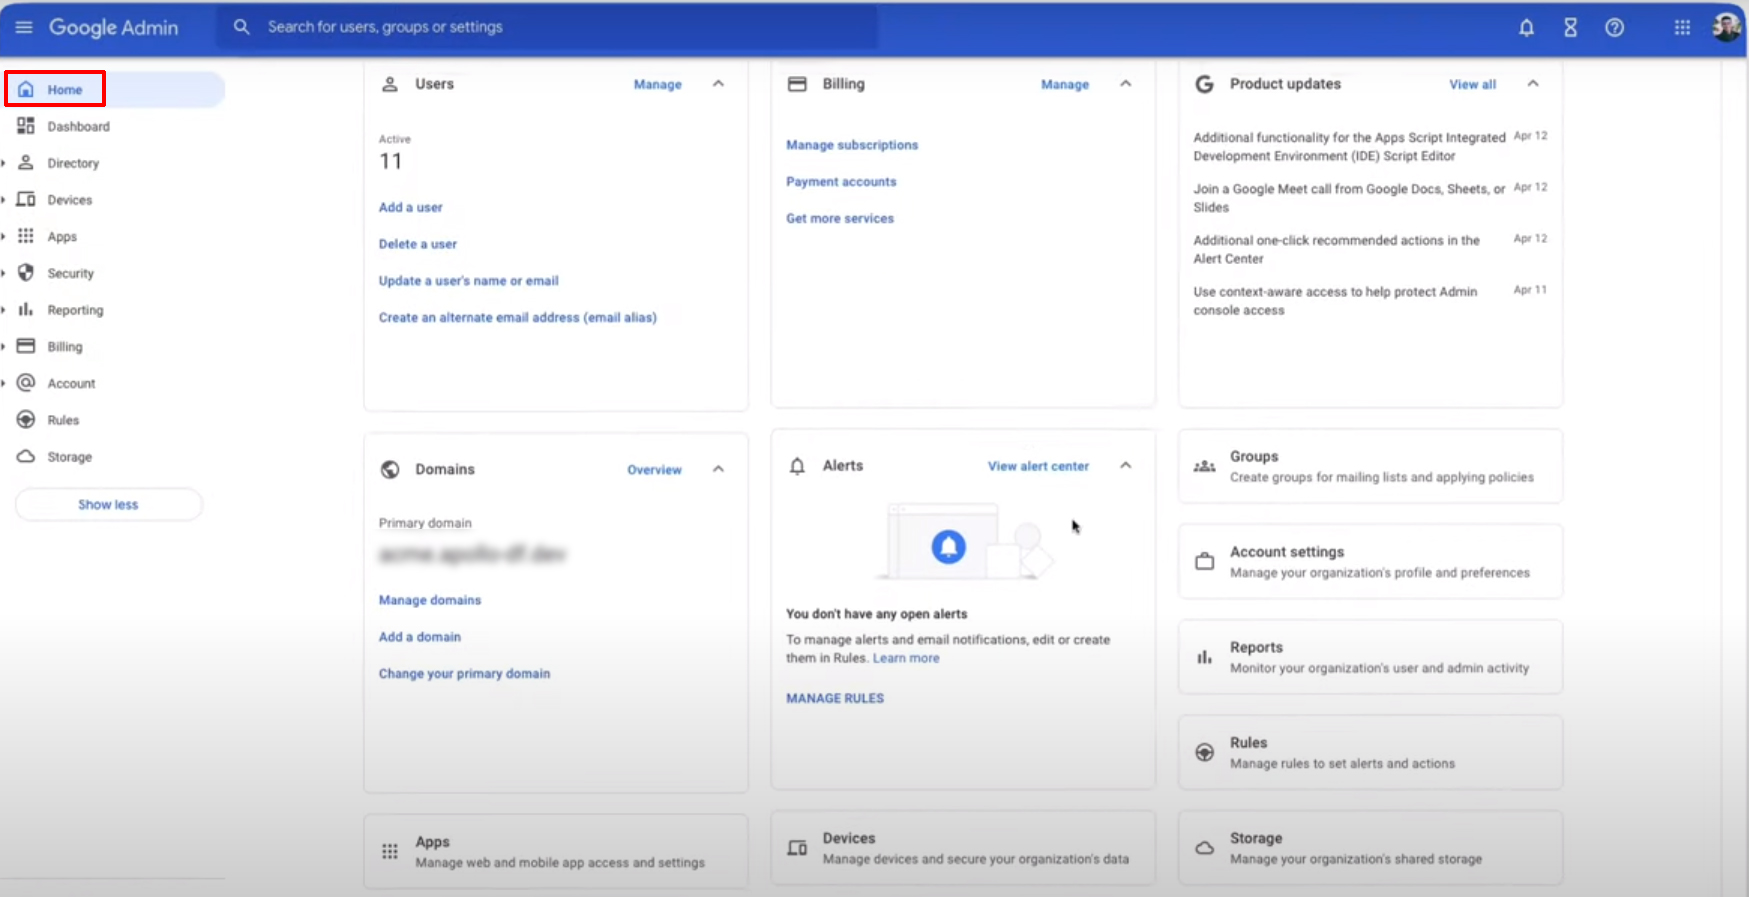
Task: Click Add a user link
Action: (x=411, y=208)
